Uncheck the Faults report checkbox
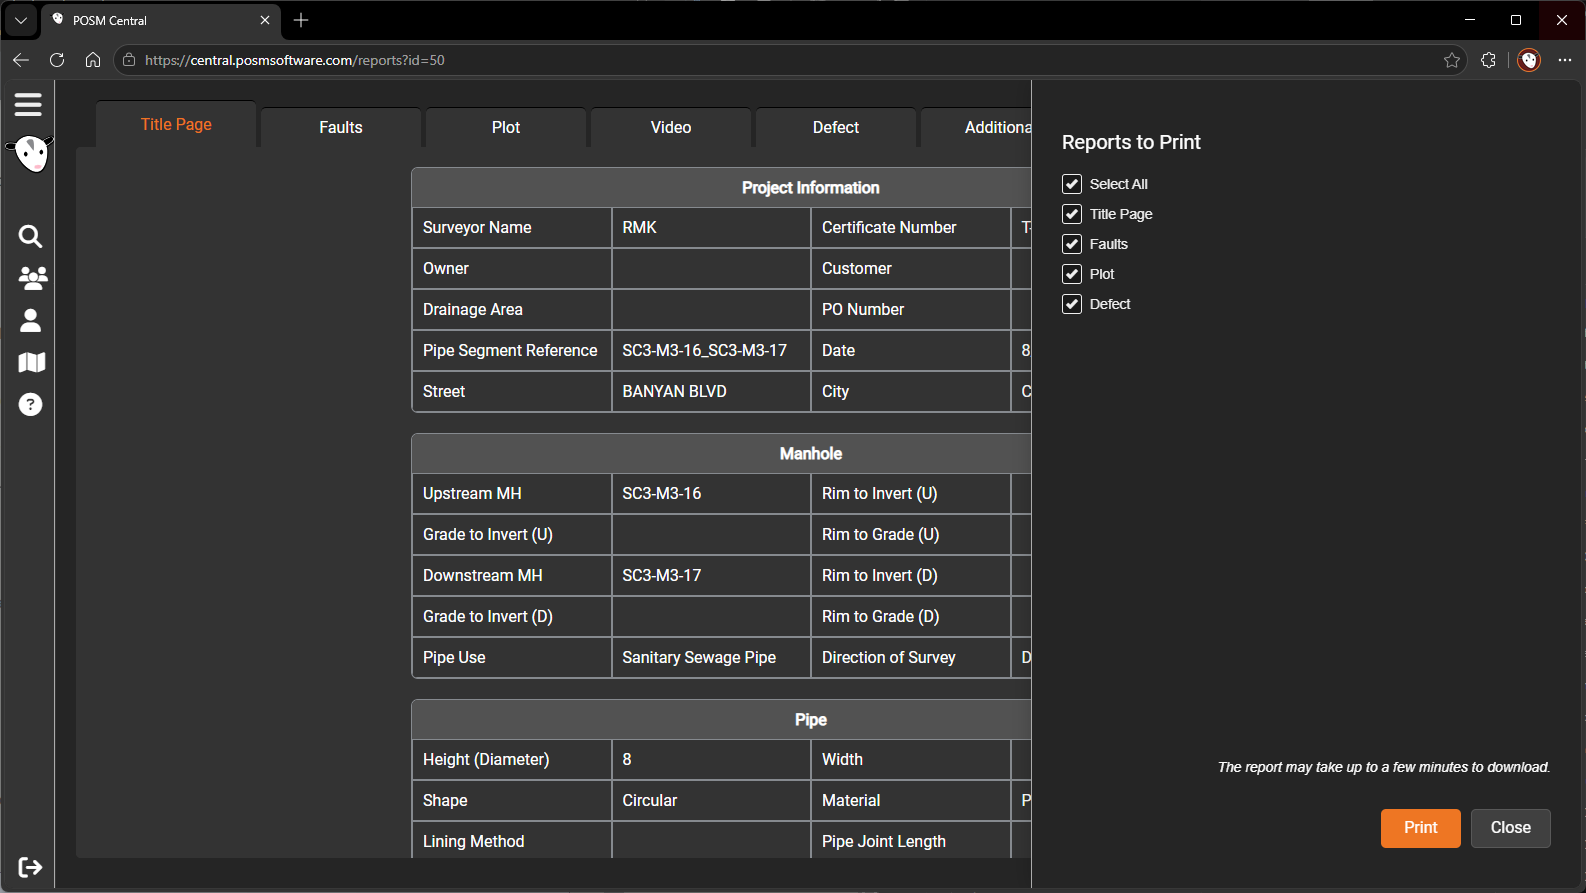This screenshot has height=893, width=1586. tap(1072, 244)
